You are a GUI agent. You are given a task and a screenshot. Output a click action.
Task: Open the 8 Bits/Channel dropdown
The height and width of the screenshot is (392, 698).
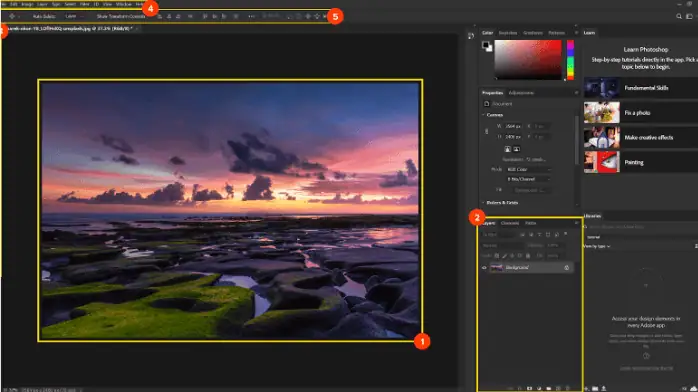pyautogui.click(x=528, y=179)
